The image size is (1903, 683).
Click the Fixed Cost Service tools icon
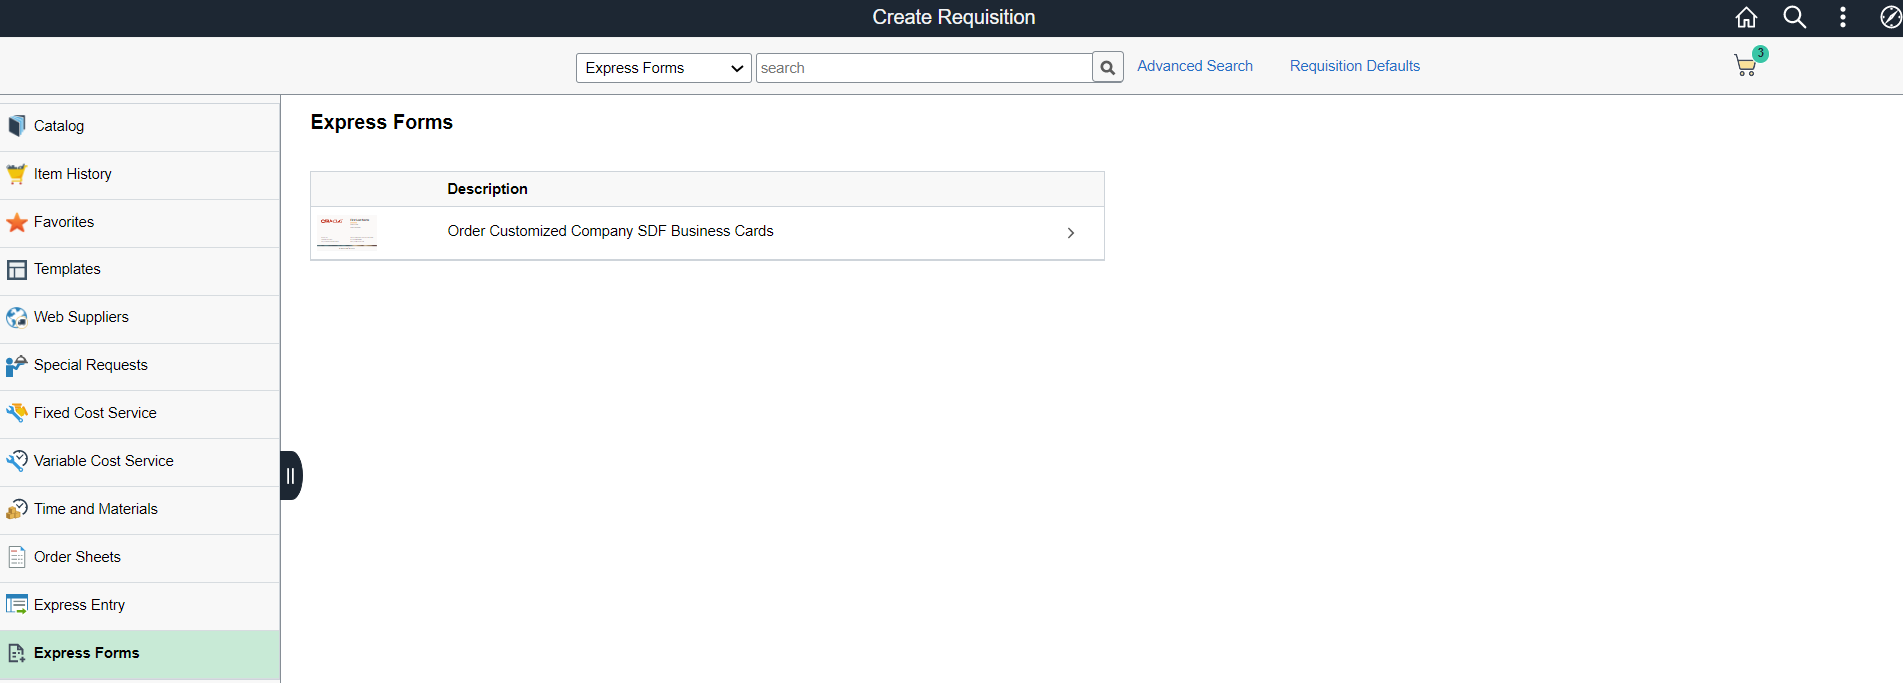tap(17, 413)
